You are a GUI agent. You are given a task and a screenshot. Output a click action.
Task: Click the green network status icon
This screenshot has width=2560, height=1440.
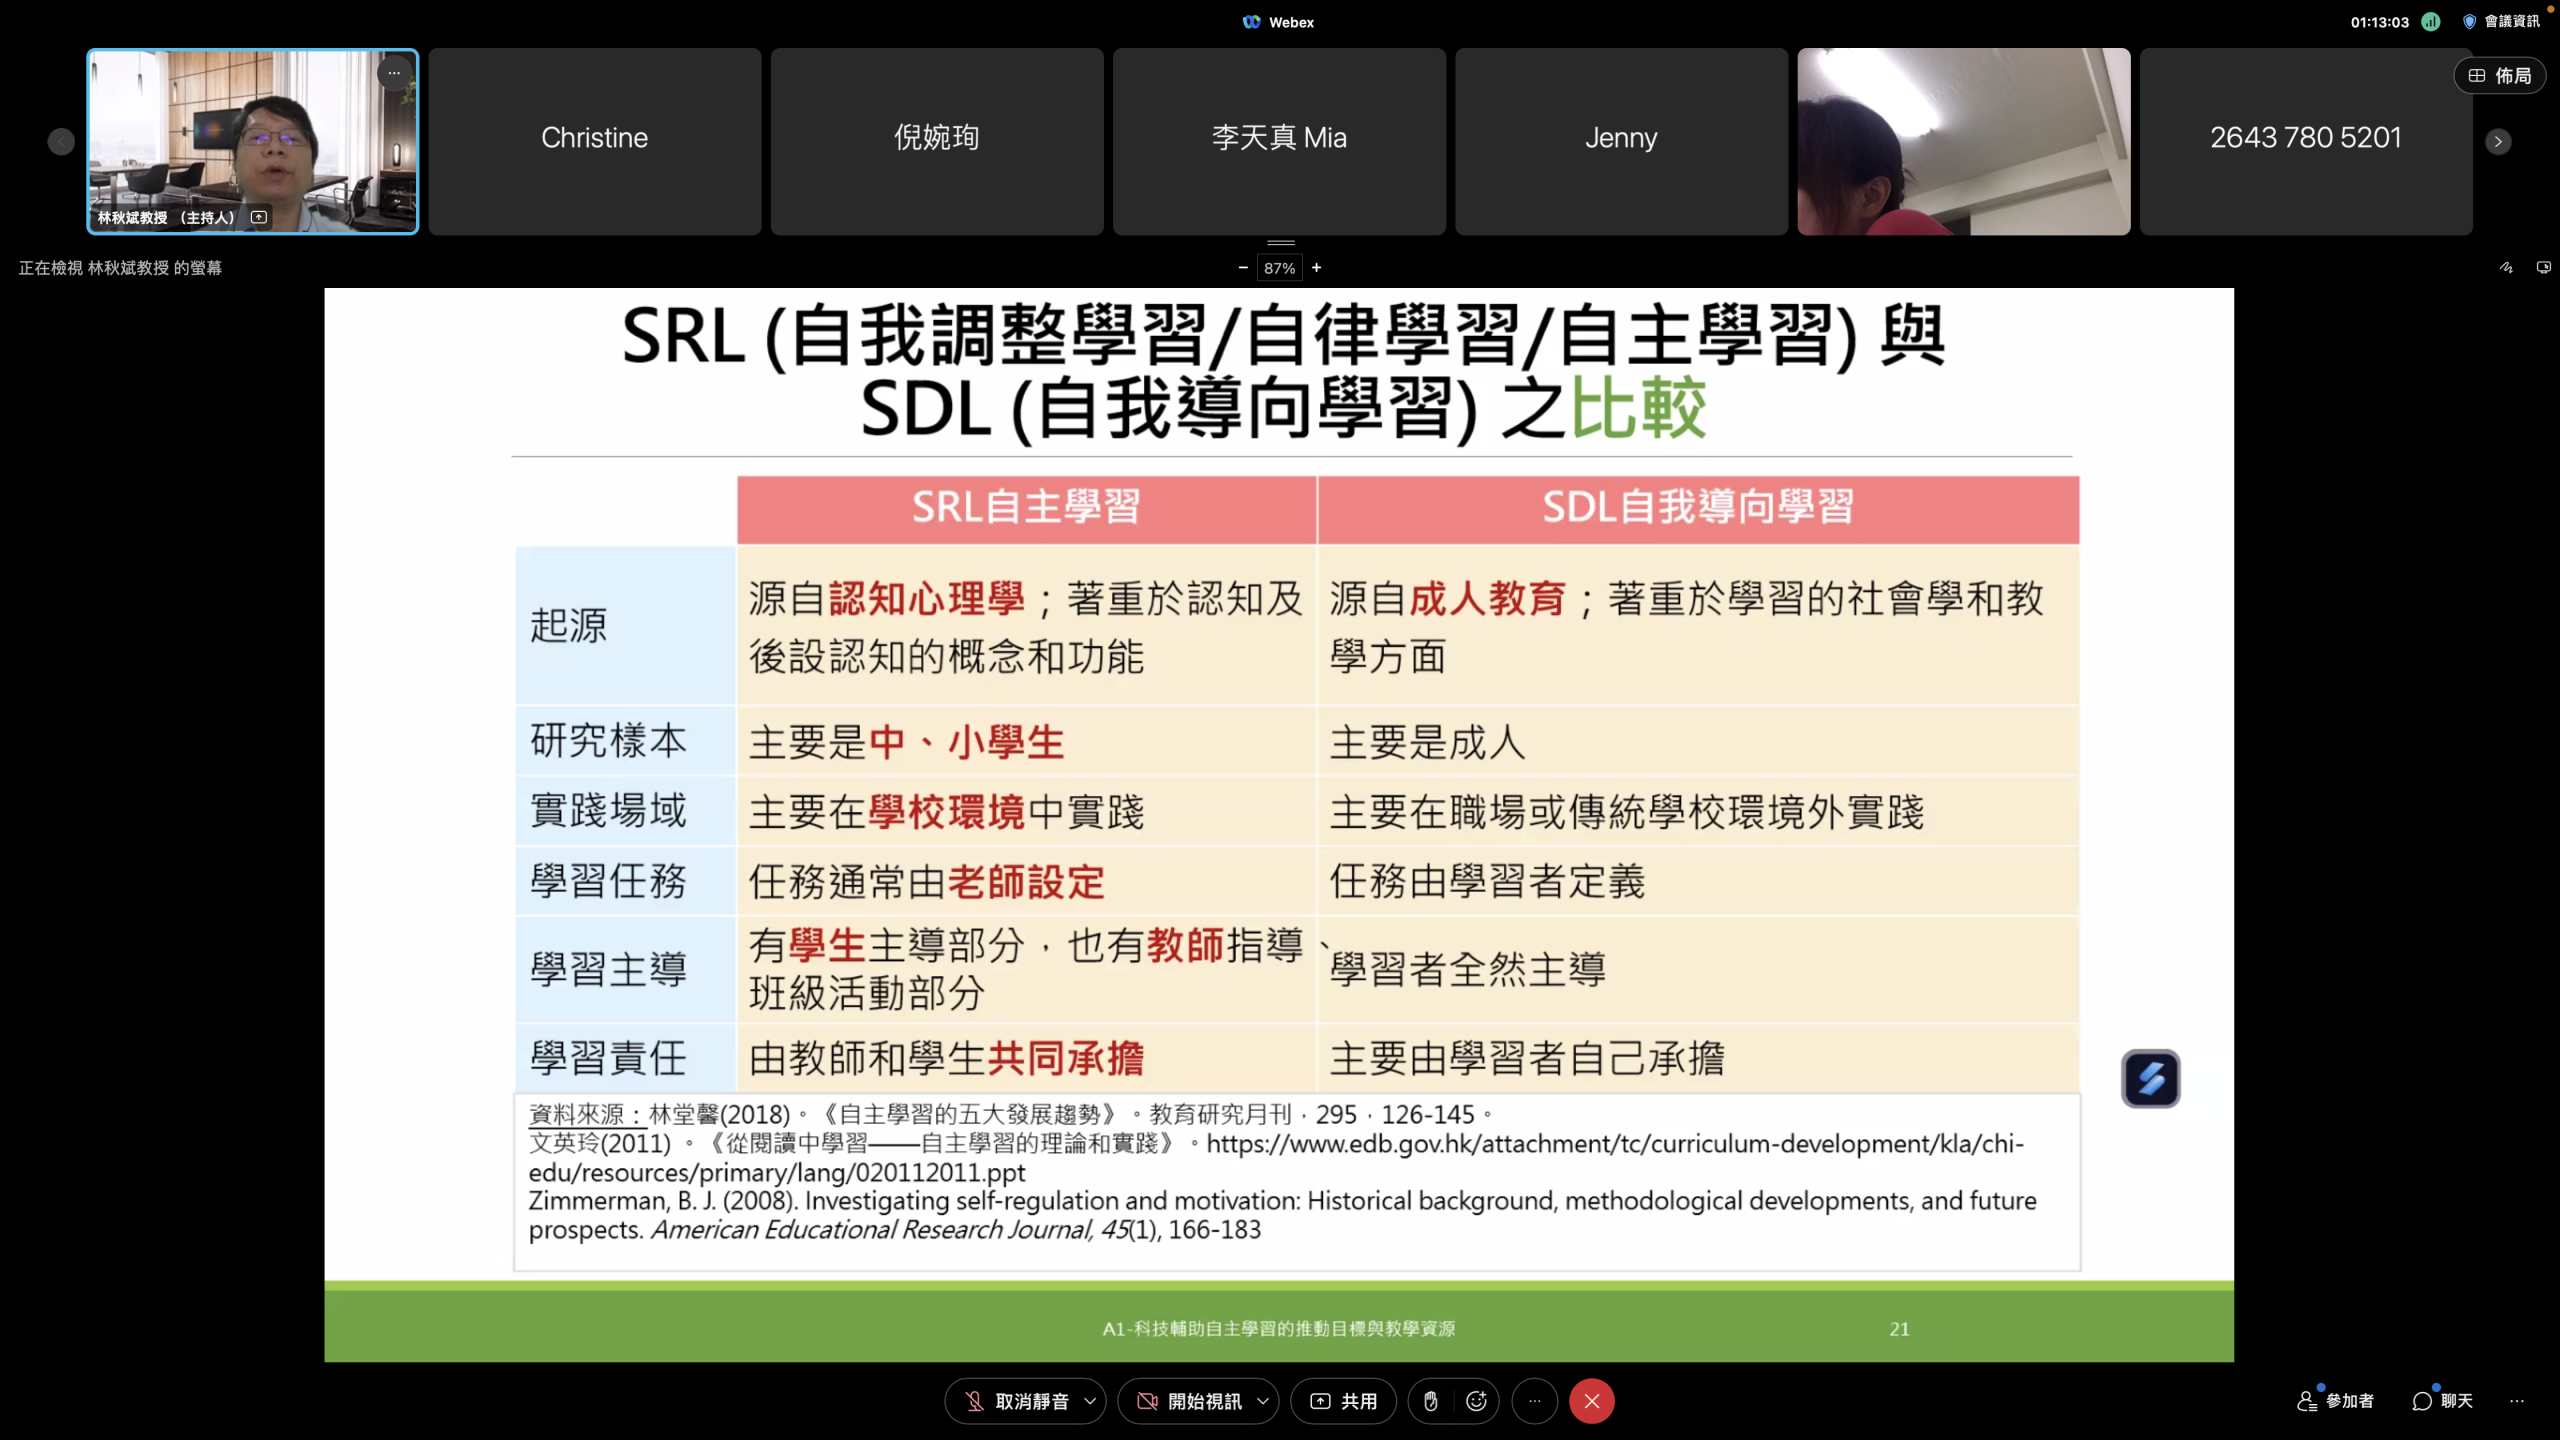pos(2431,22)
